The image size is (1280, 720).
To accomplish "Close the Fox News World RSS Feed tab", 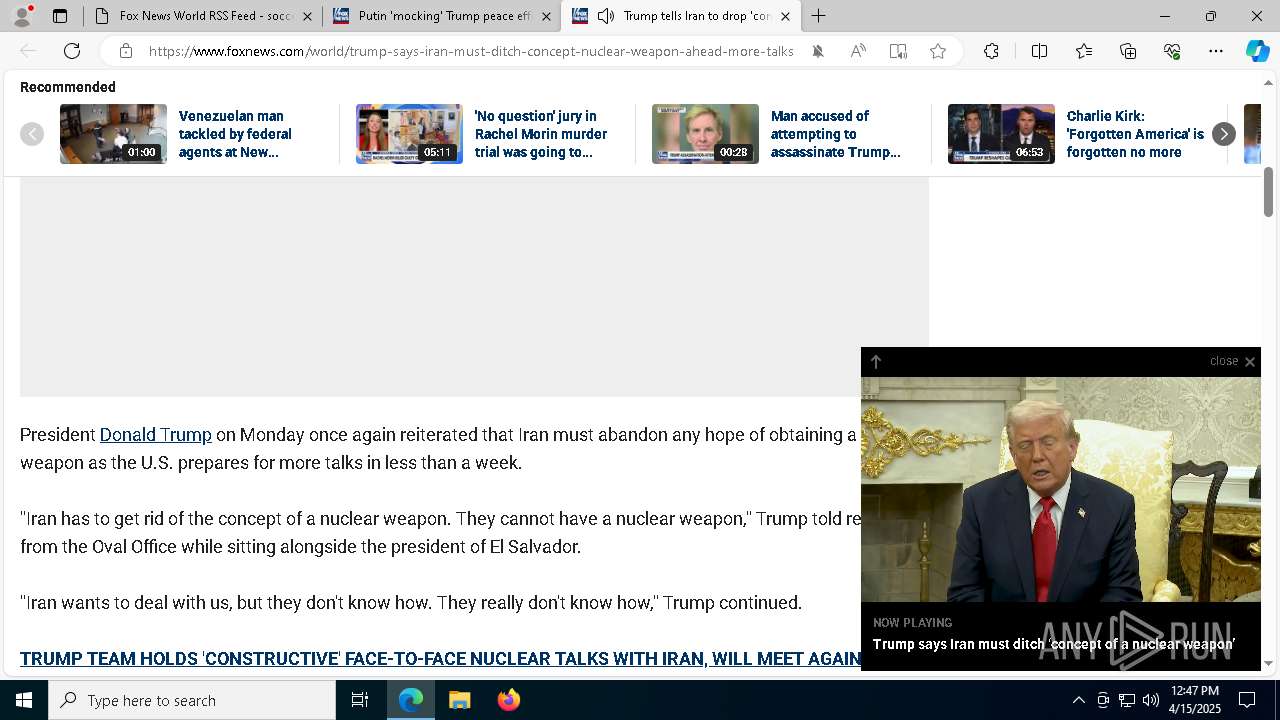I will [308, 16].
